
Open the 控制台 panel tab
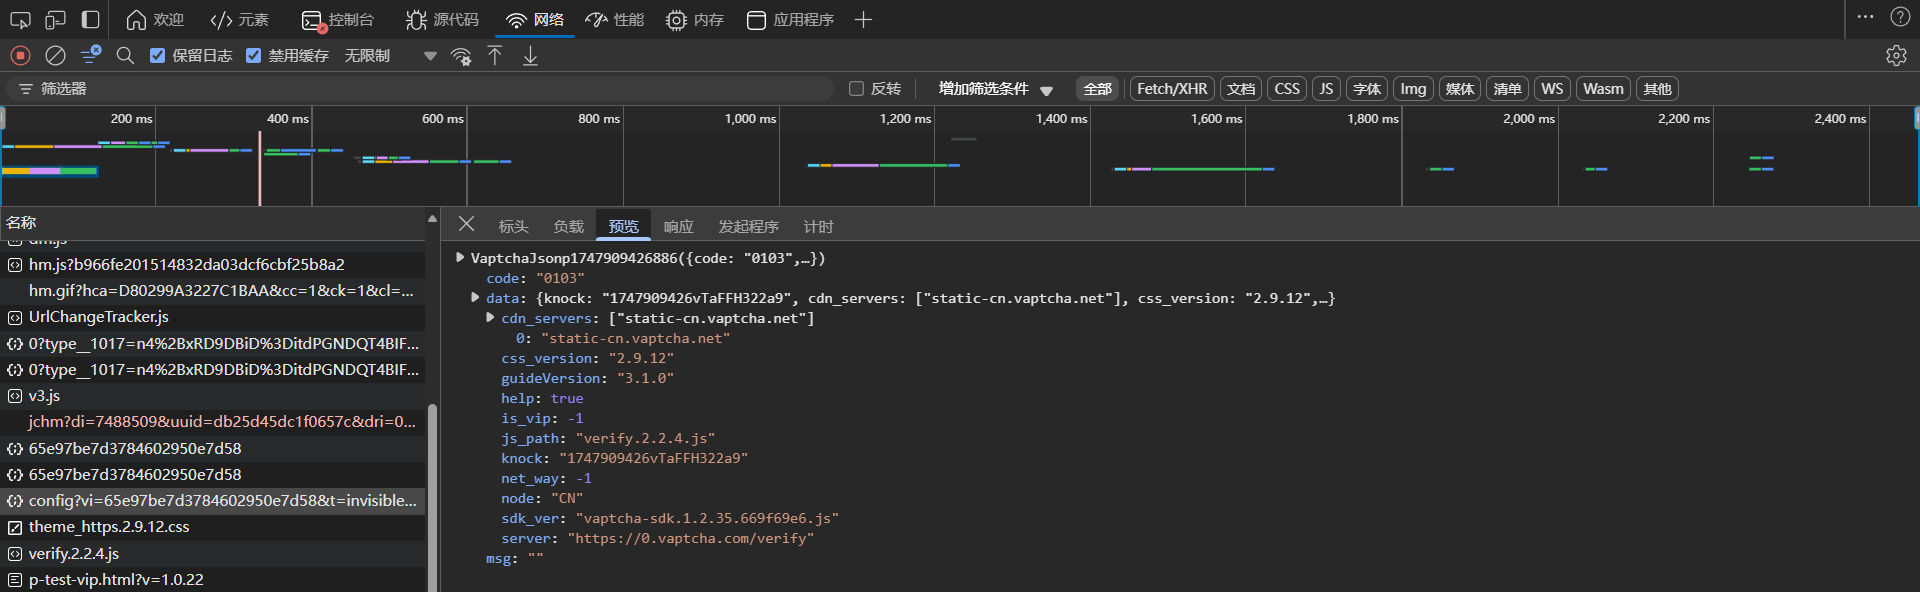339,20
